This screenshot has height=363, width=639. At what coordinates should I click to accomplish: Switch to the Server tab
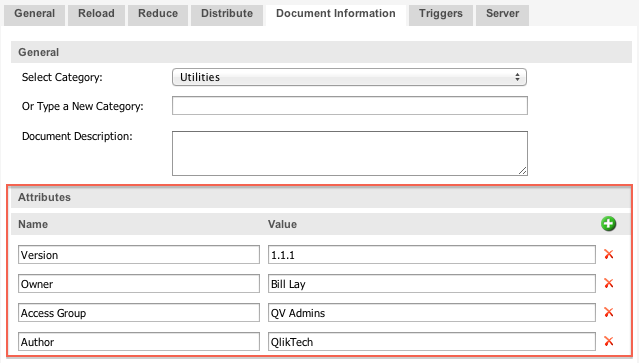click(502, 15)
